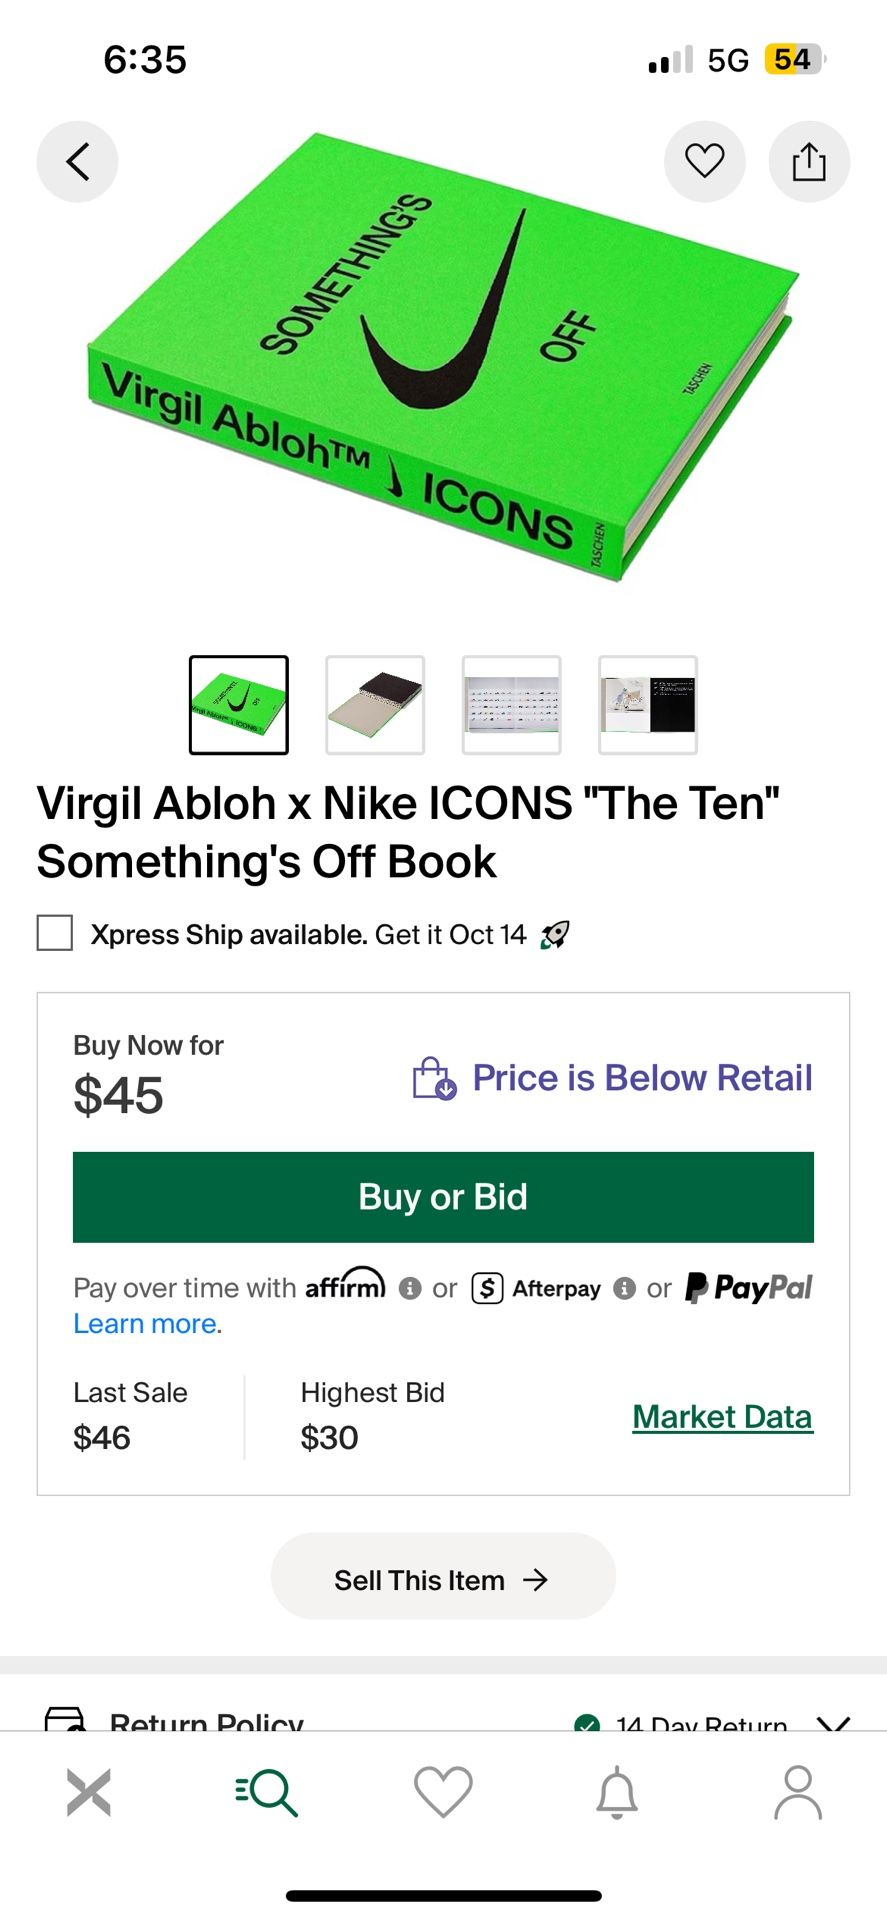Favorite this item with the heart icon

[704, 161]
